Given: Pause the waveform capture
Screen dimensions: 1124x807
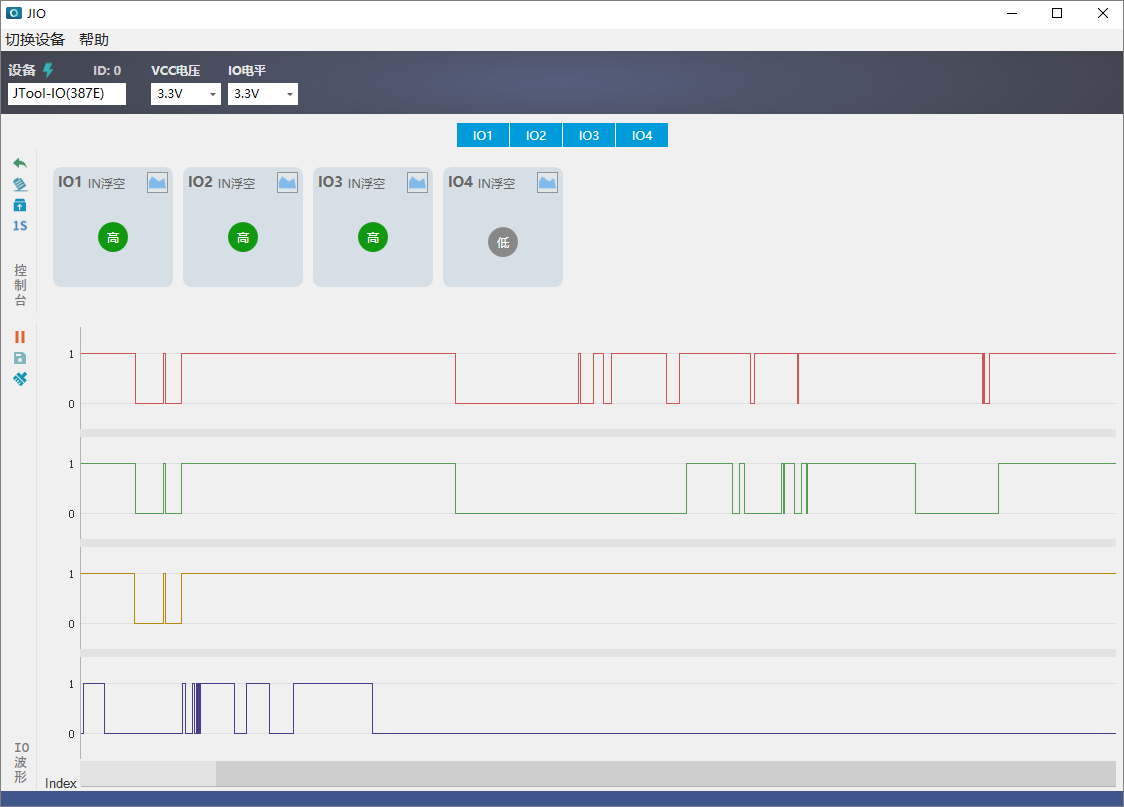Looking at the screenshot, I should click(20, 337).
